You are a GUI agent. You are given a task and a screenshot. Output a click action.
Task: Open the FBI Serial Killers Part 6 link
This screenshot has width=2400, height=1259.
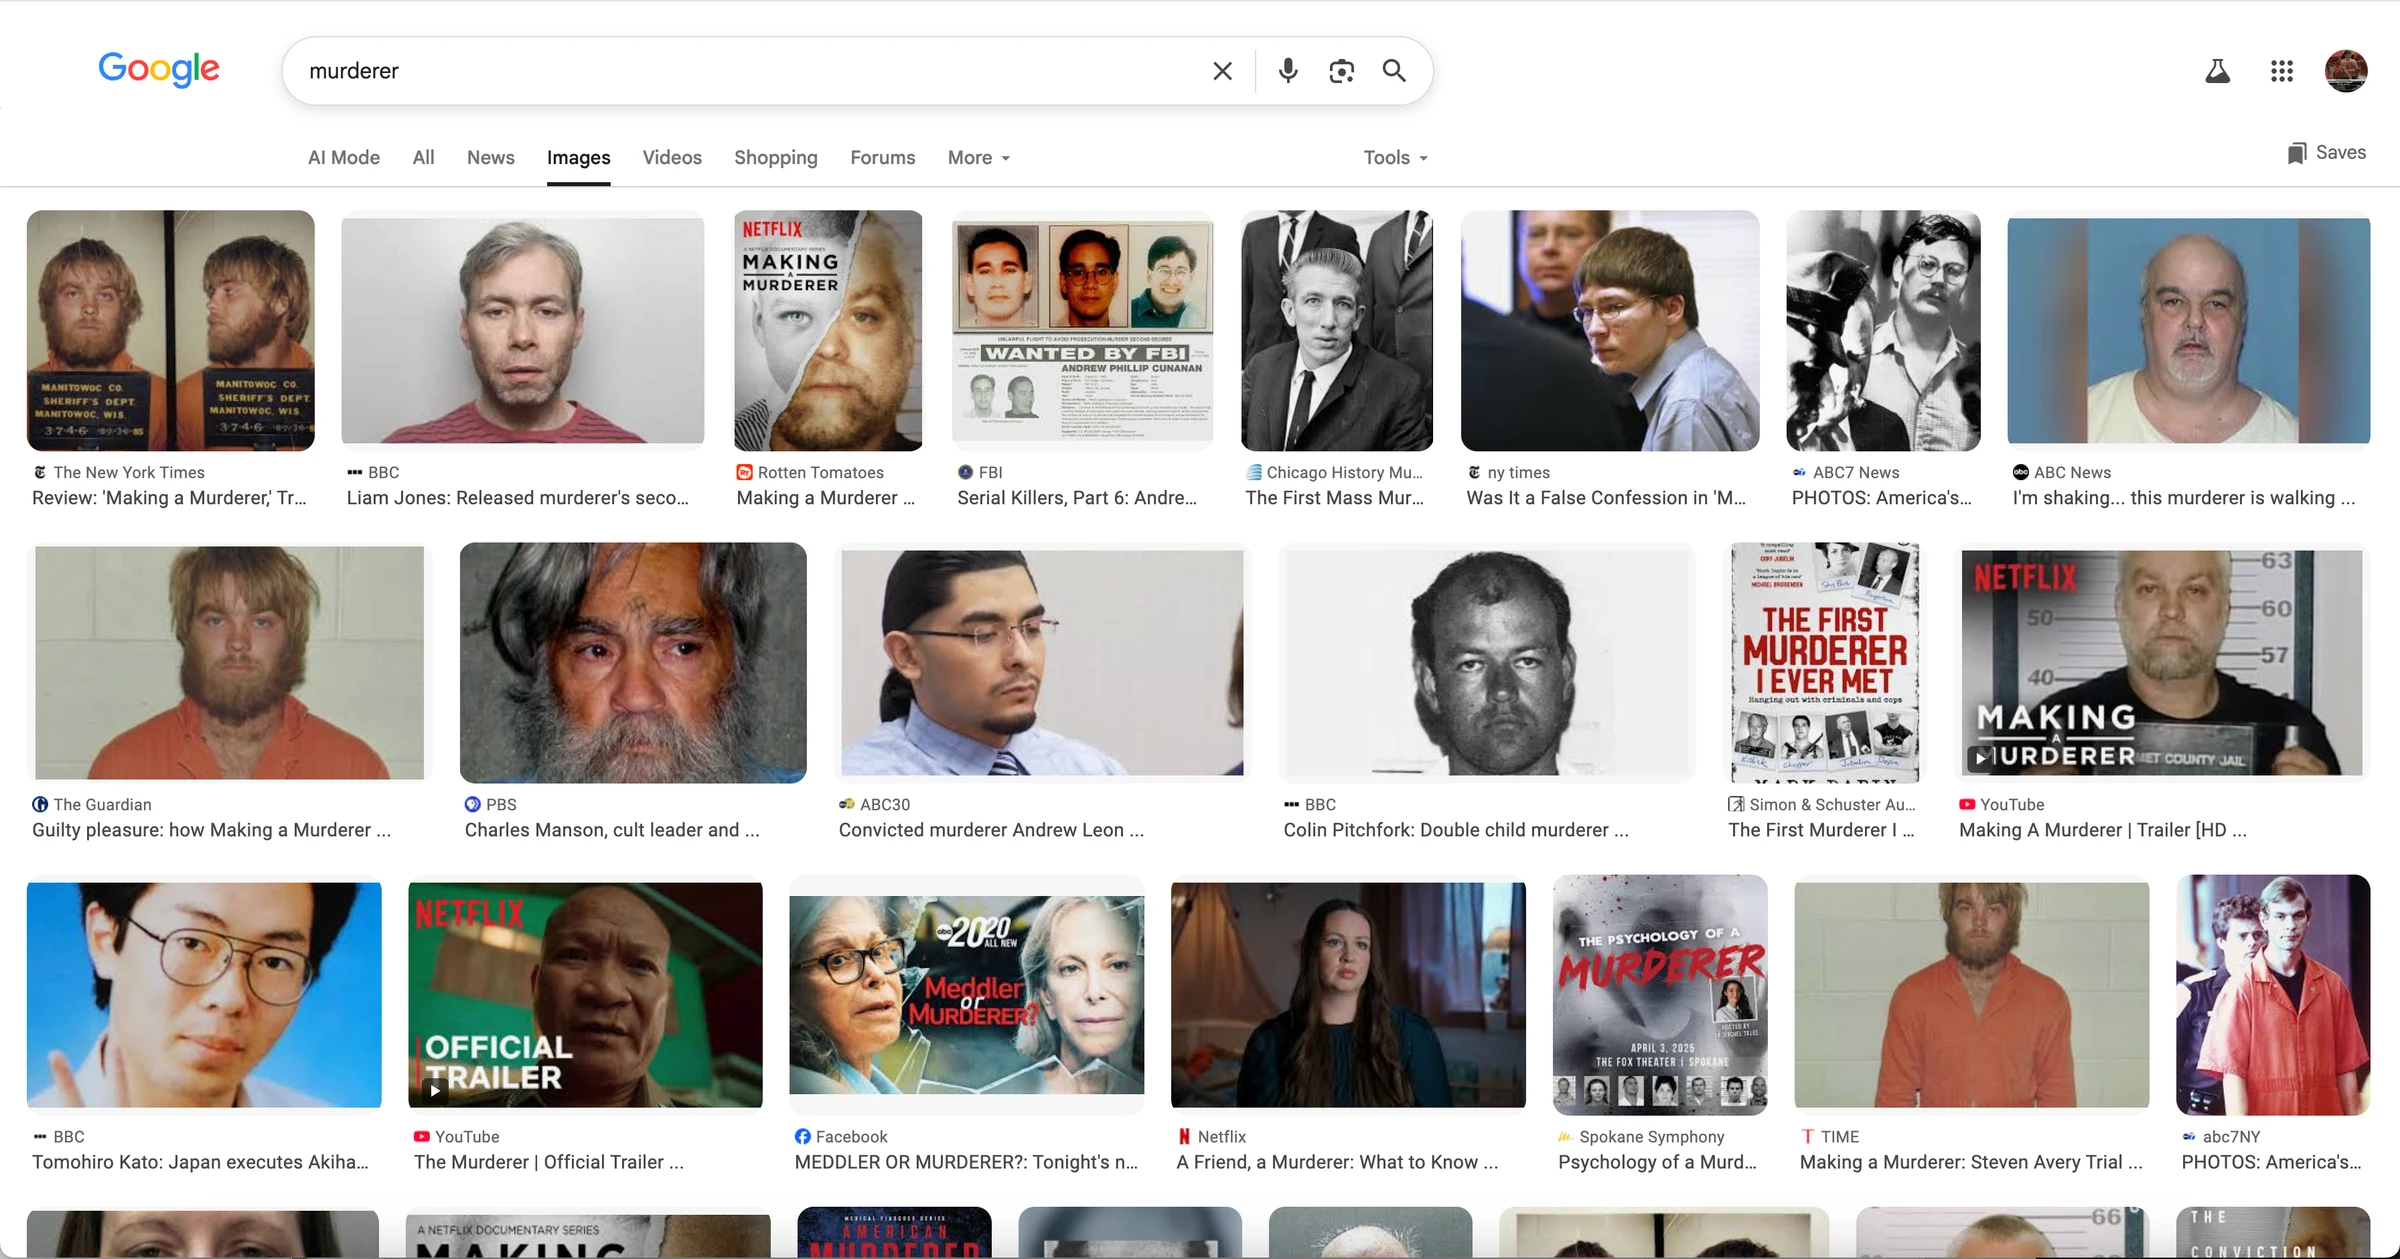pyautogui.click(x=1077, y=498)
